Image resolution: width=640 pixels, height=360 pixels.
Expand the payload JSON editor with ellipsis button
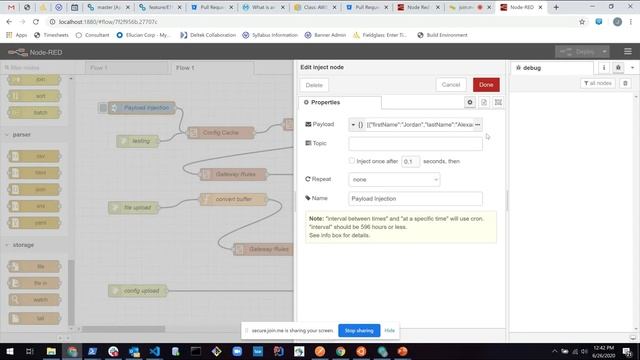tap(478, 124)
